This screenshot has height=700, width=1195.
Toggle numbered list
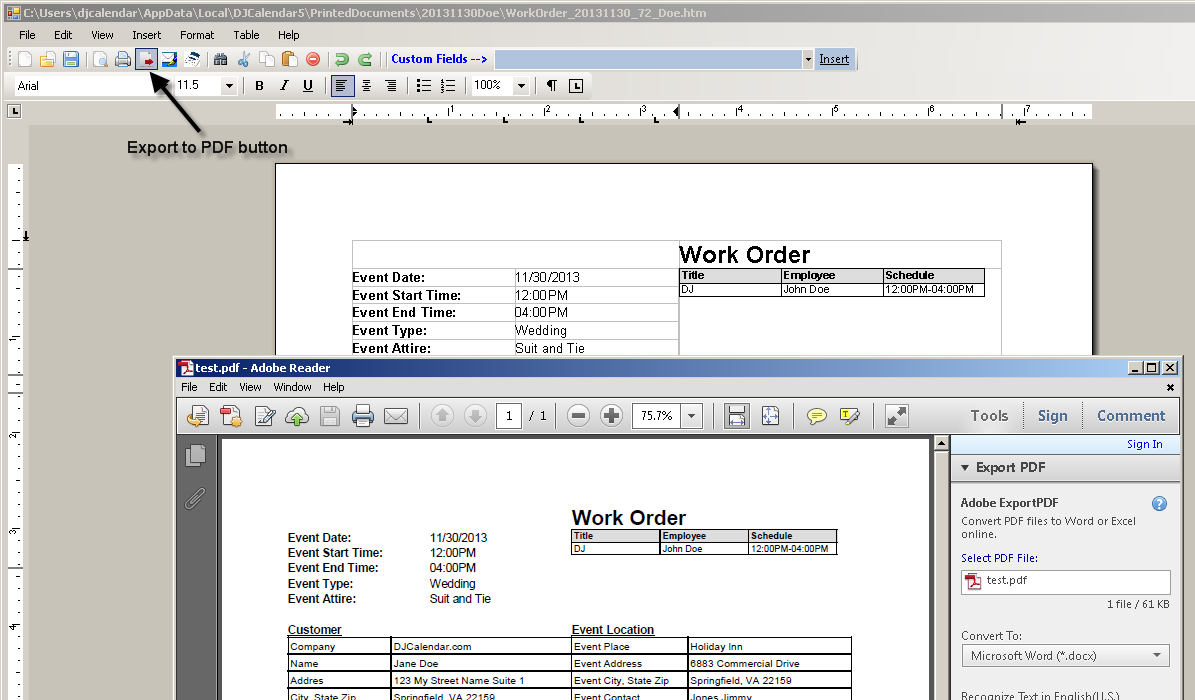[x=448, y=86]
